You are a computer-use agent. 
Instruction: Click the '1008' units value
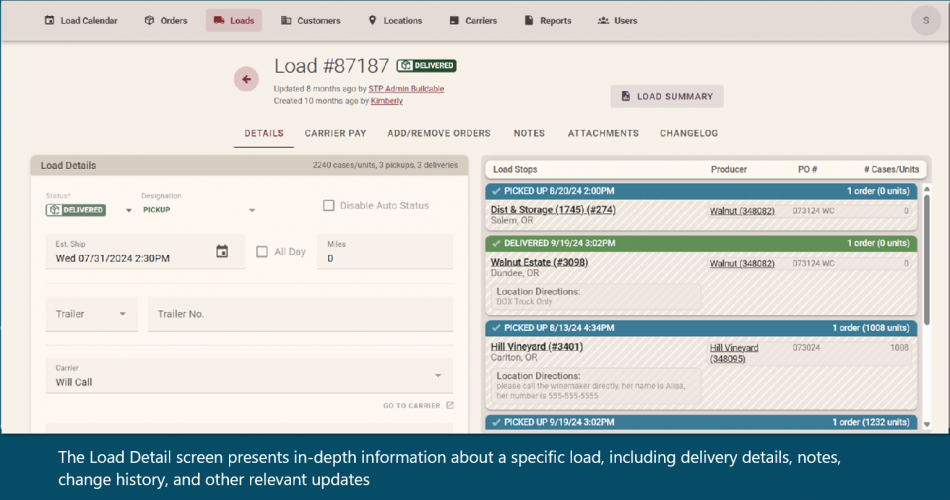click(x=899, y=348)
